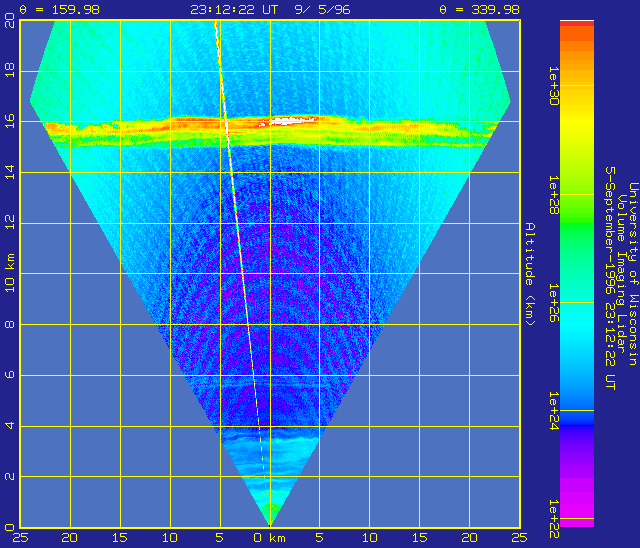Viewport: 640px width, 548px height.
Task: Click 'University of Wisconsin' rotated title line
Action: pyautogui.click(x=633, y=274)
